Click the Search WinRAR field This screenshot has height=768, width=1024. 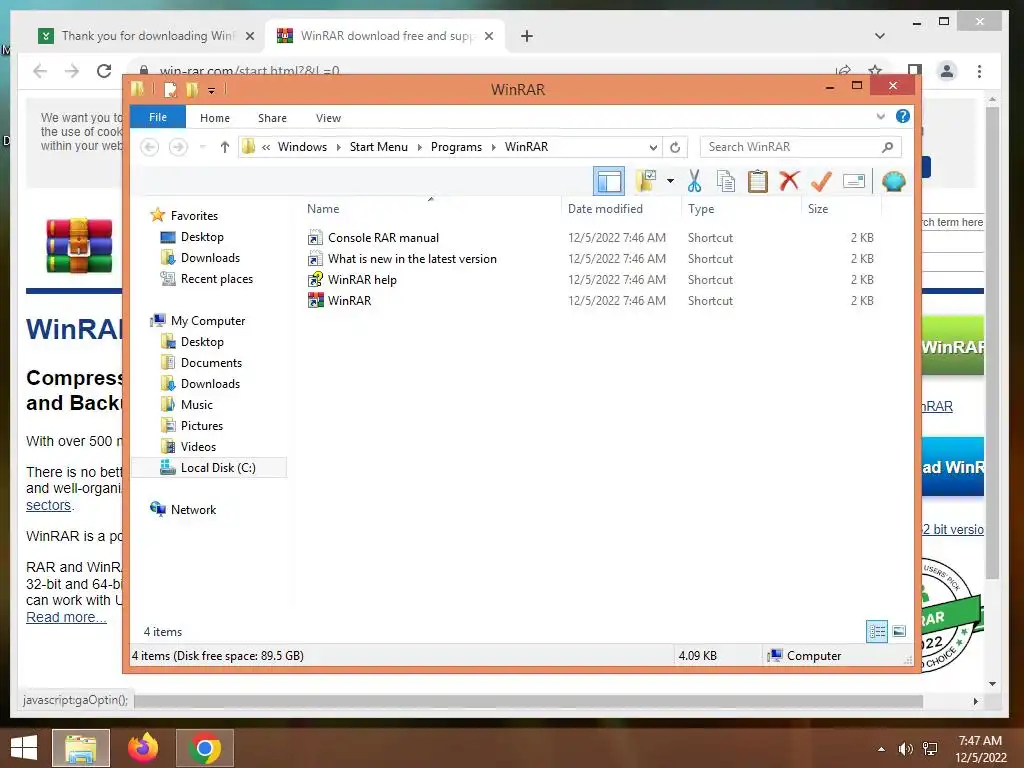tap(800, 147)
